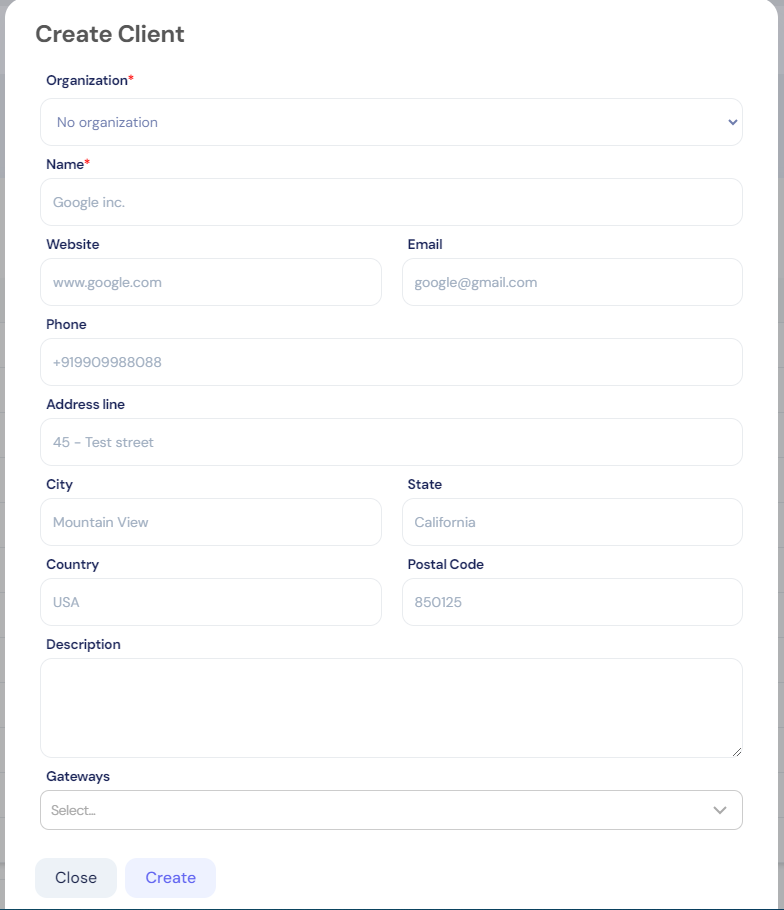Image resolution: width=784 pixels, height=910 pixels.
Task: Select the No organization placeholder option
Action: 105,121
